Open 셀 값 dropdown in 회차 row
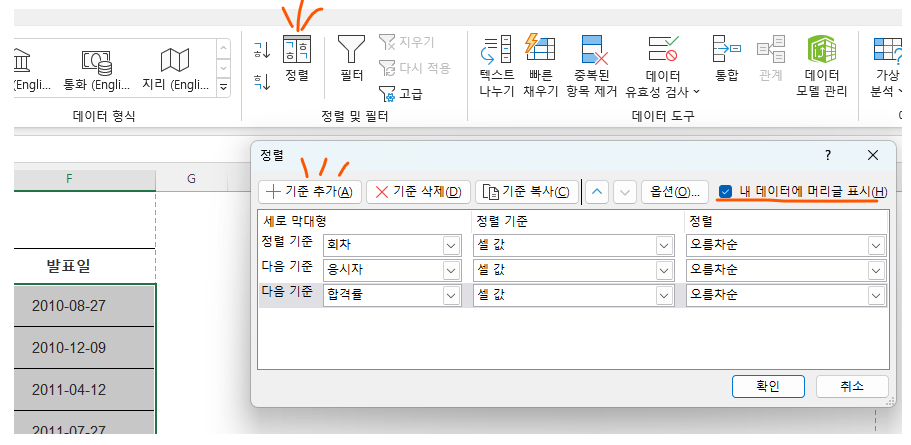 click(665, 246)
